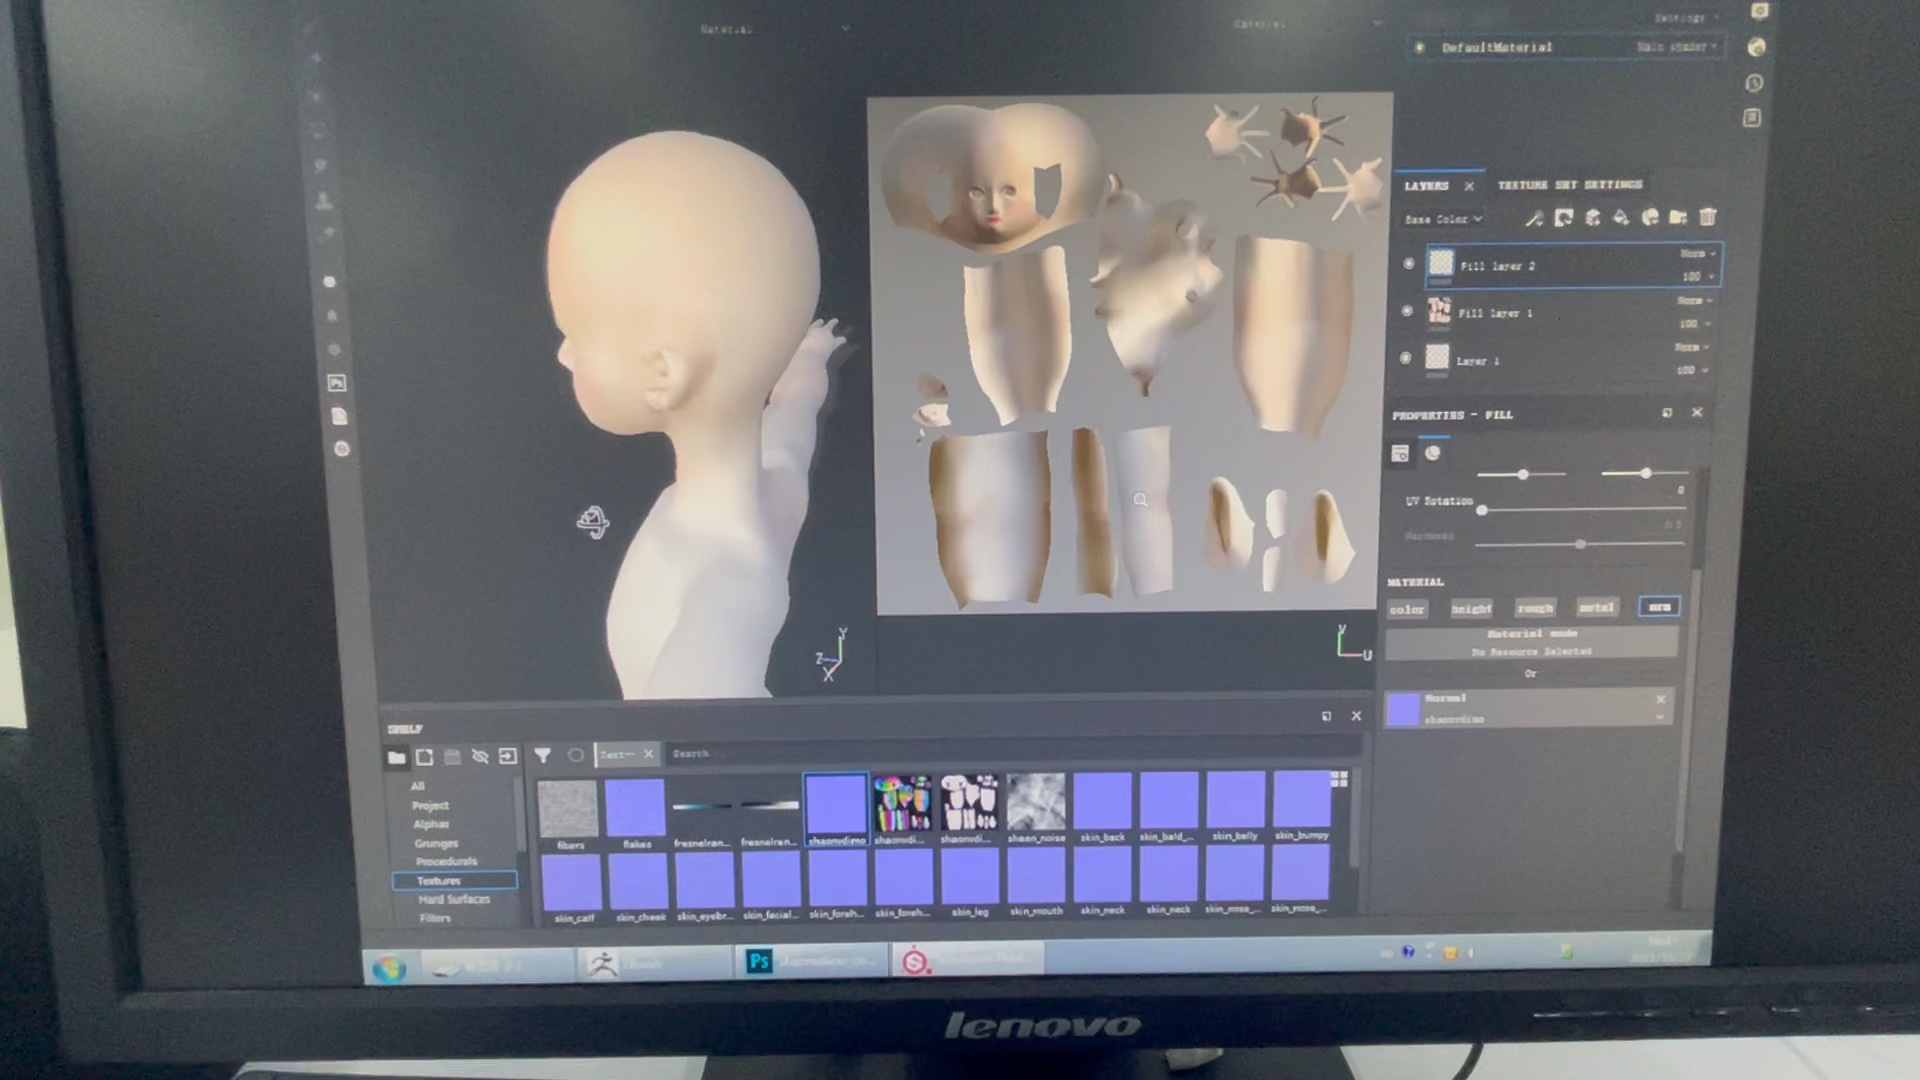This screenshot has height=1080, width=1920.
Task: Toggle visibility of Fill layer 2
Action: pyautogui.click(x=1409, y=264)
